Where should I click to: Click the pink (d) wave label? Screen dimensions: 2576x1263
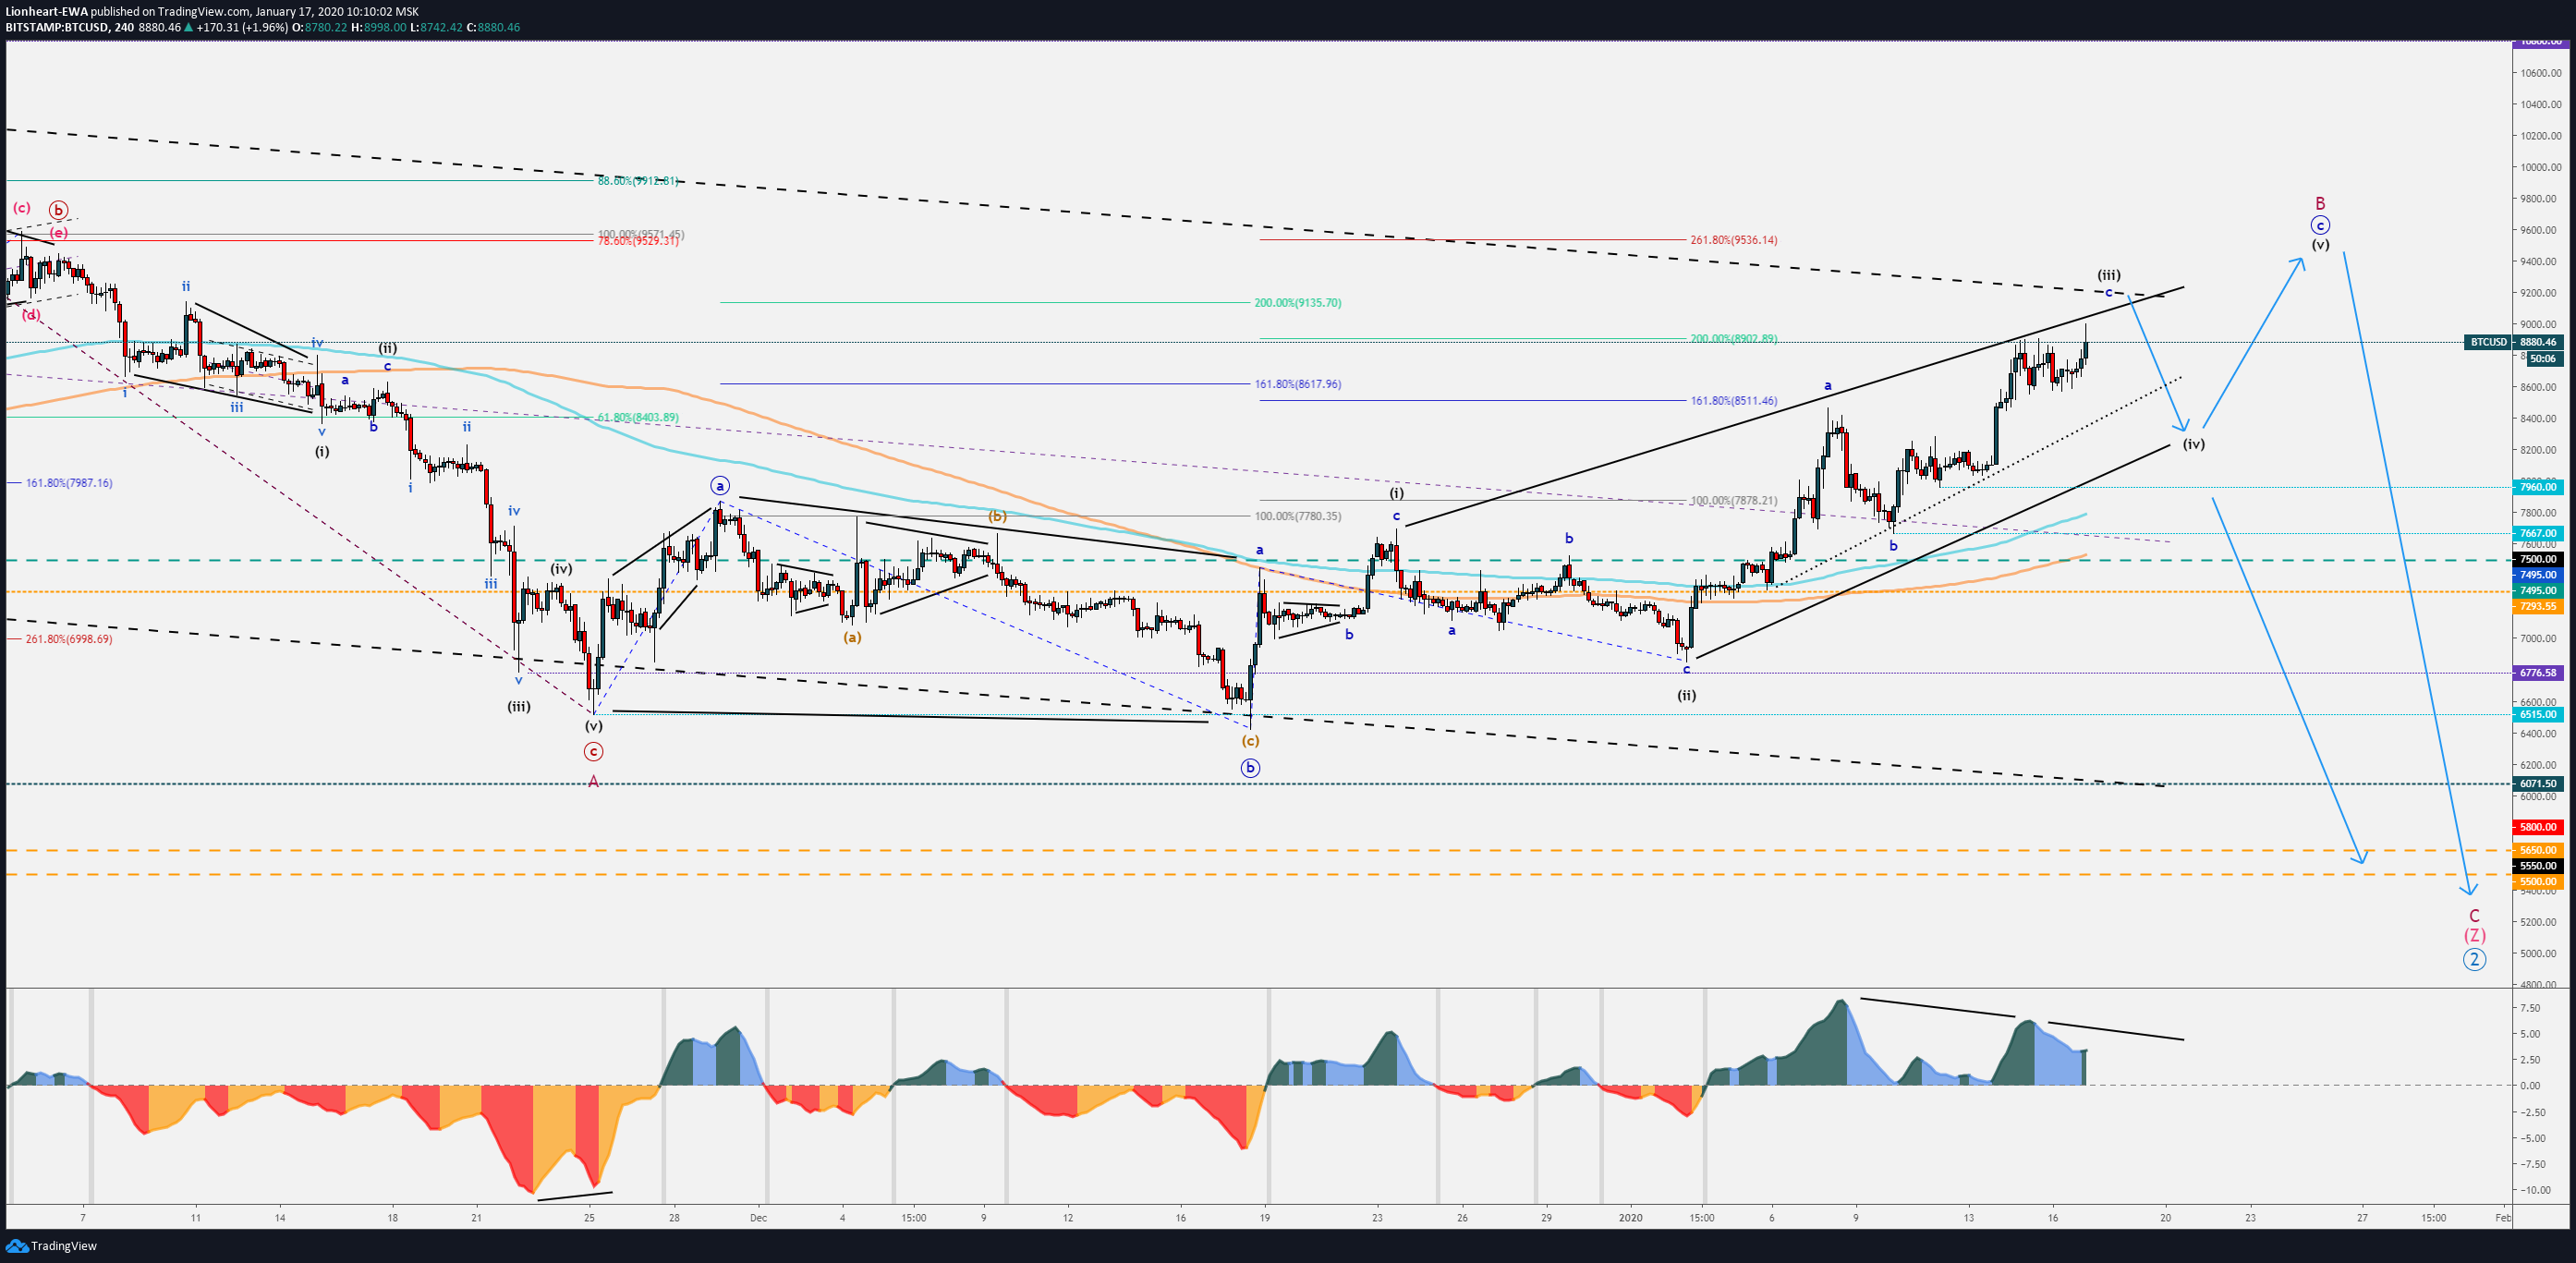[32, 315]
